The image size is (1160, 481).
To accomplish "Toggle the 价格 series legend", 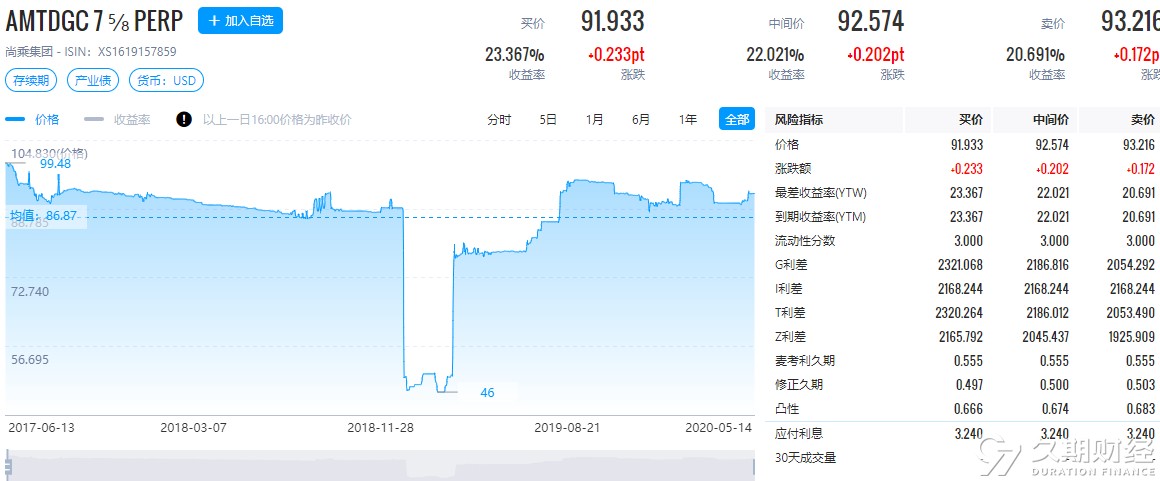I will (x=33, y=119).
